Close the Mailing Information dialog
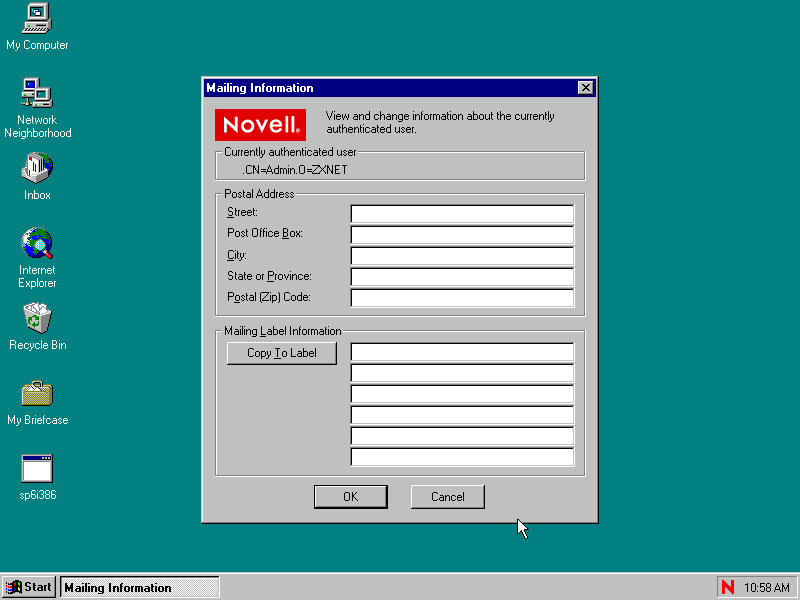Image resolution: width=800 pixels, height=600 pixels. point(586,88)
